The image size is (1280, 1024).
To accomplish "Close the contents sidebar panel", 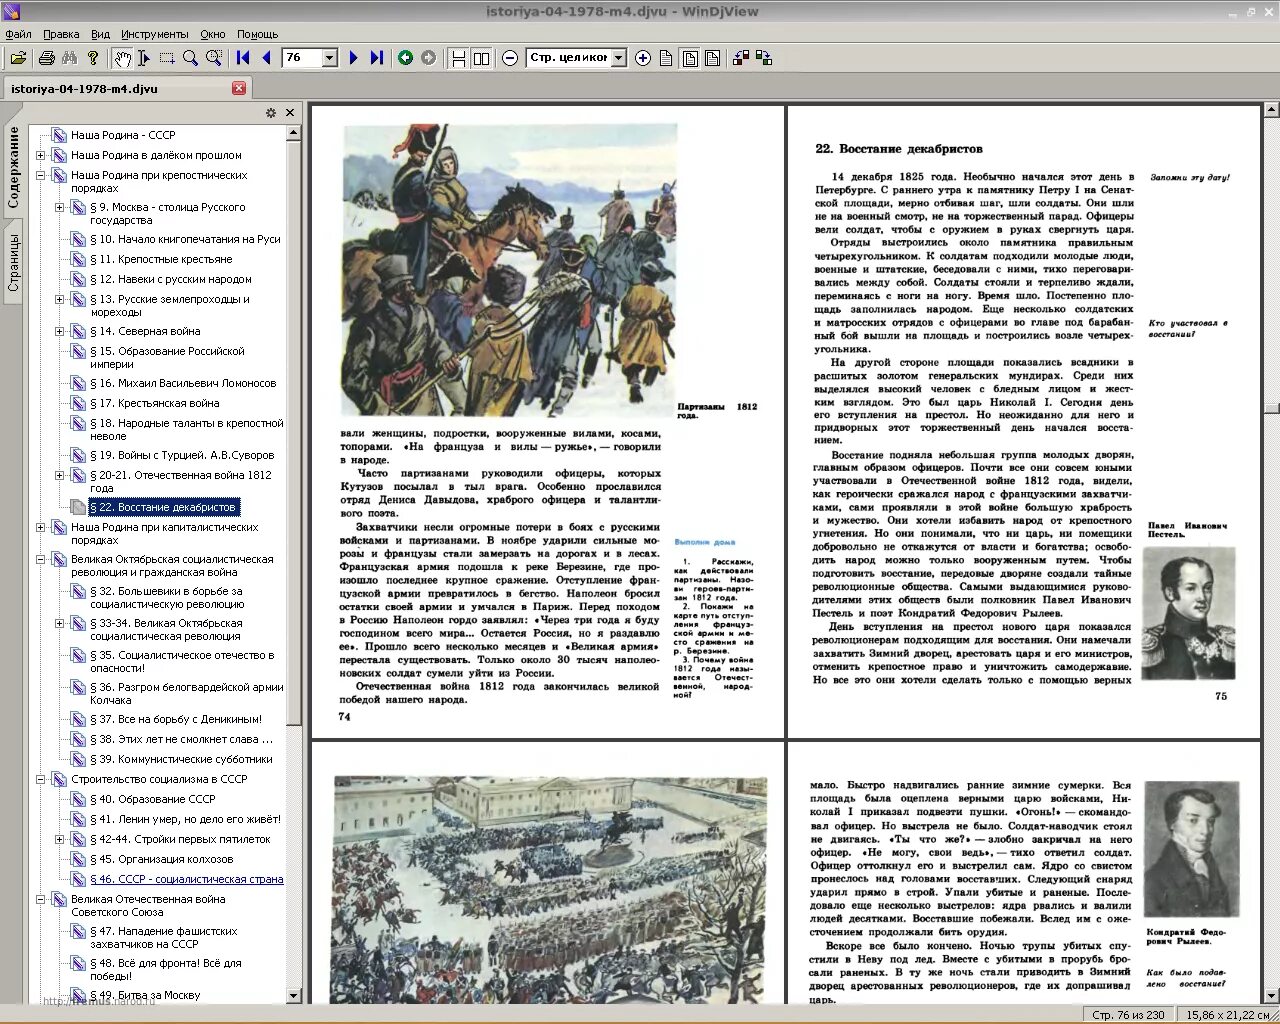I will 290,113.
